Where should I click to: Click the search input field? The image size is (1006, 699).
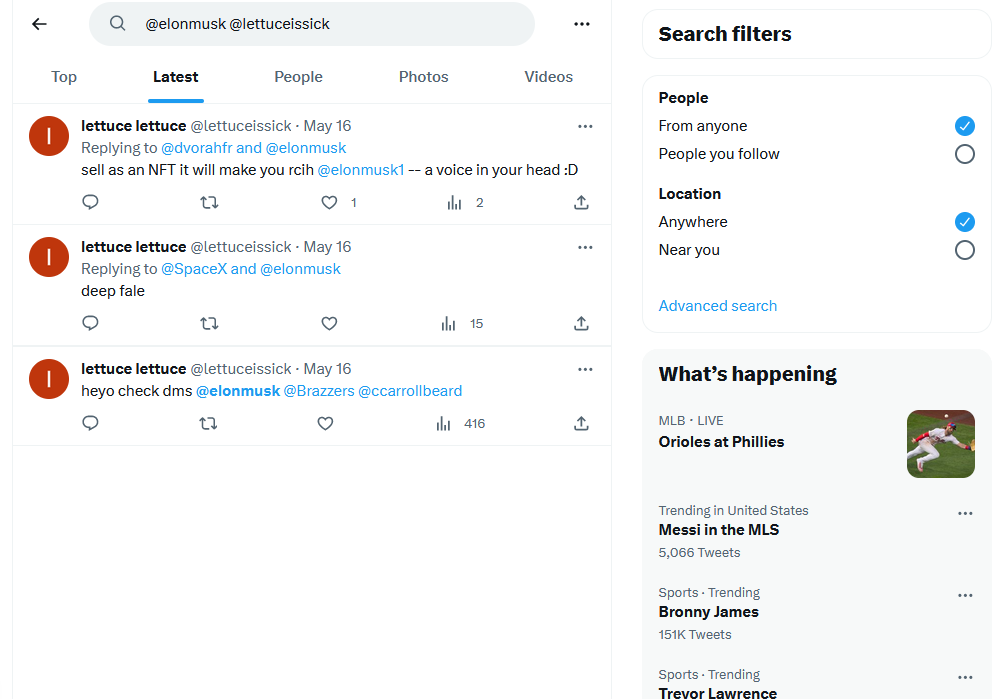312,24
